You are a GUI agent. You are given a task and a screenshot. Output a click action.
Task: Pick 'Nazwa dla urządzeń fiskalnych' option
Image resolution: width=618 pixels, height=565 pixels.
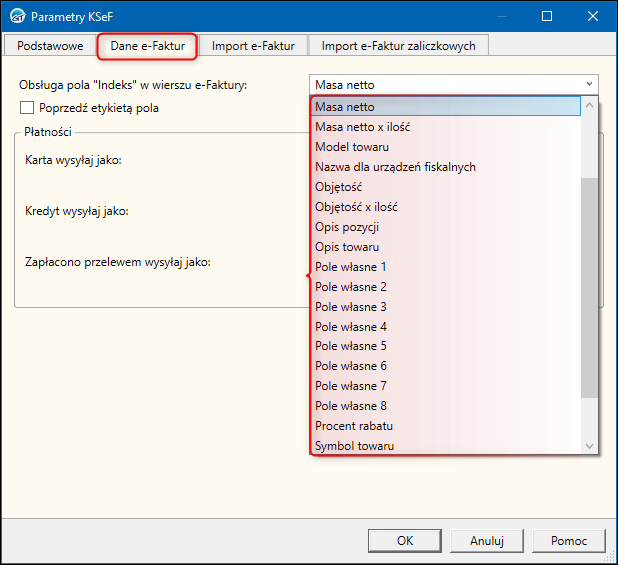coord(446,167)
